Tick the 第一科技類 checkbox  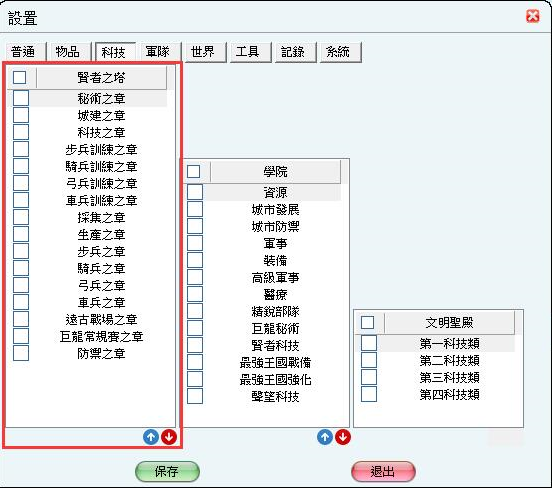click(369, 343)
